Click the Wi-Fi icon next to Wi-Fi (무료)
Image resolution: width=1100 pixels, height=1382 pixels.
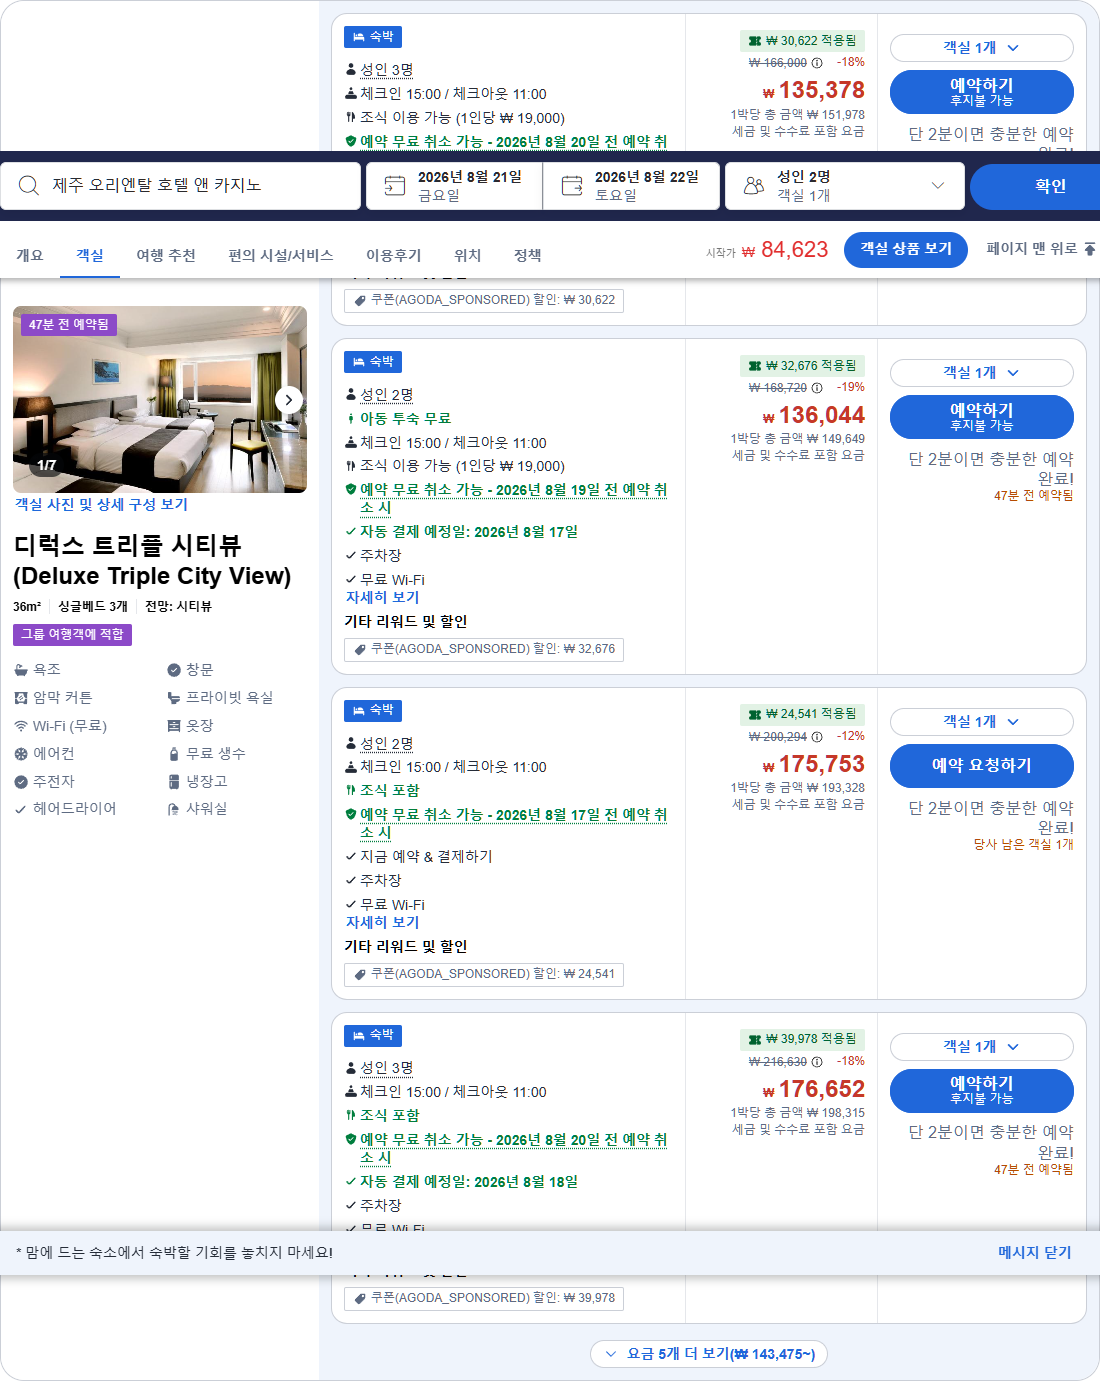(x=21, y=726)
